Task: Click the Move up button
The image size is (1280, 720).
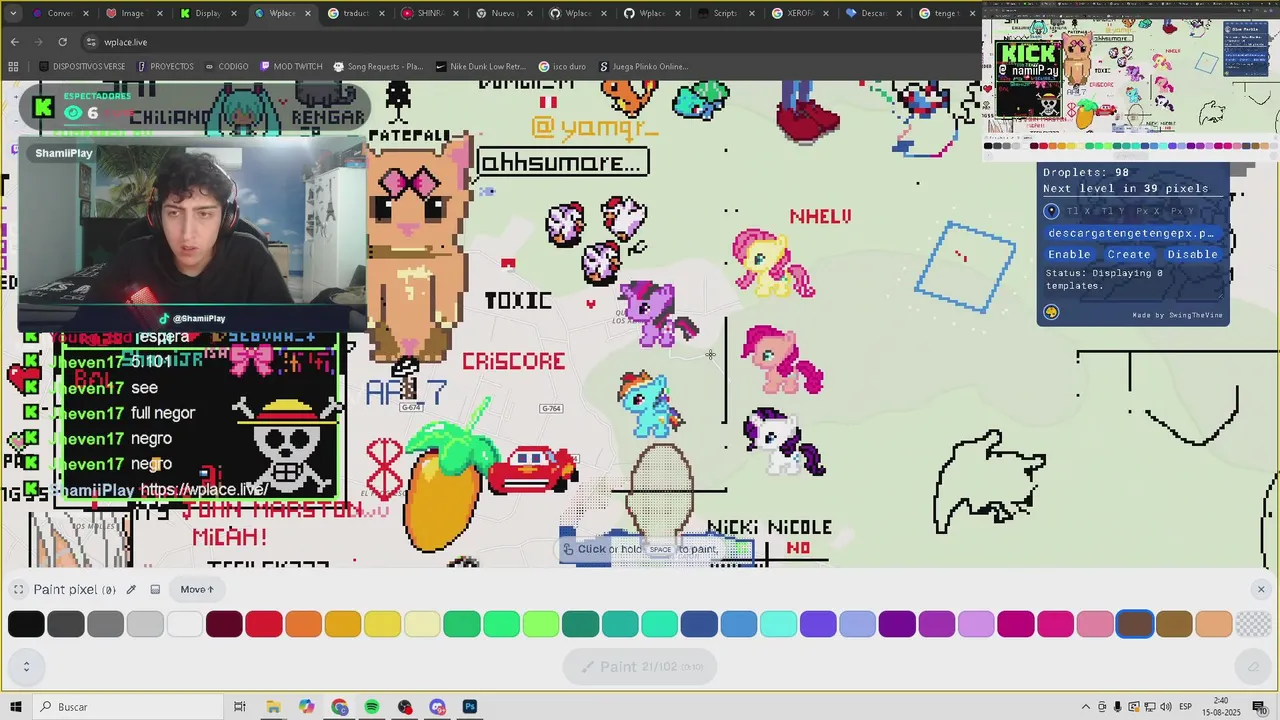Action: click(197, 589)
